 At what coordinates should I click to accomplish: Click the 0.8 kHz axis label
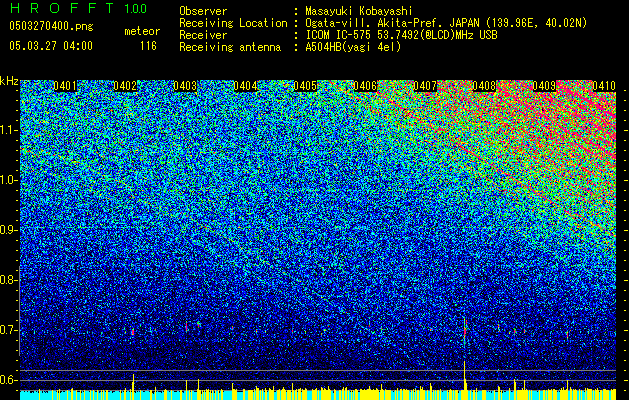pos(8,280)
